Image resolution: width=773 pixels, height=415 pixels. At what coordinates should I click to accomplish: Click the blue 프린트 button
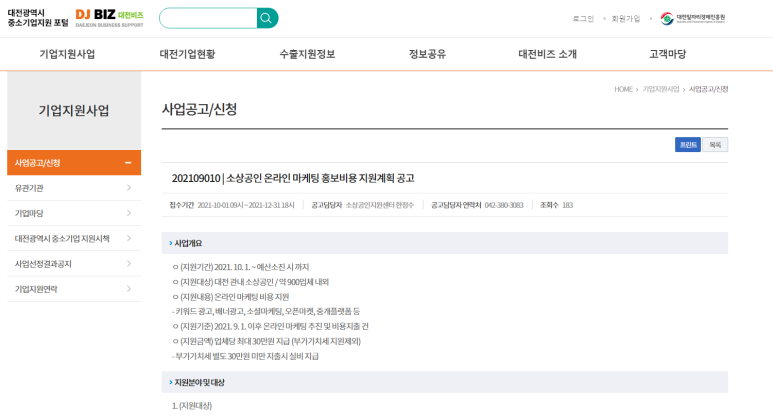tap(688, 144)
